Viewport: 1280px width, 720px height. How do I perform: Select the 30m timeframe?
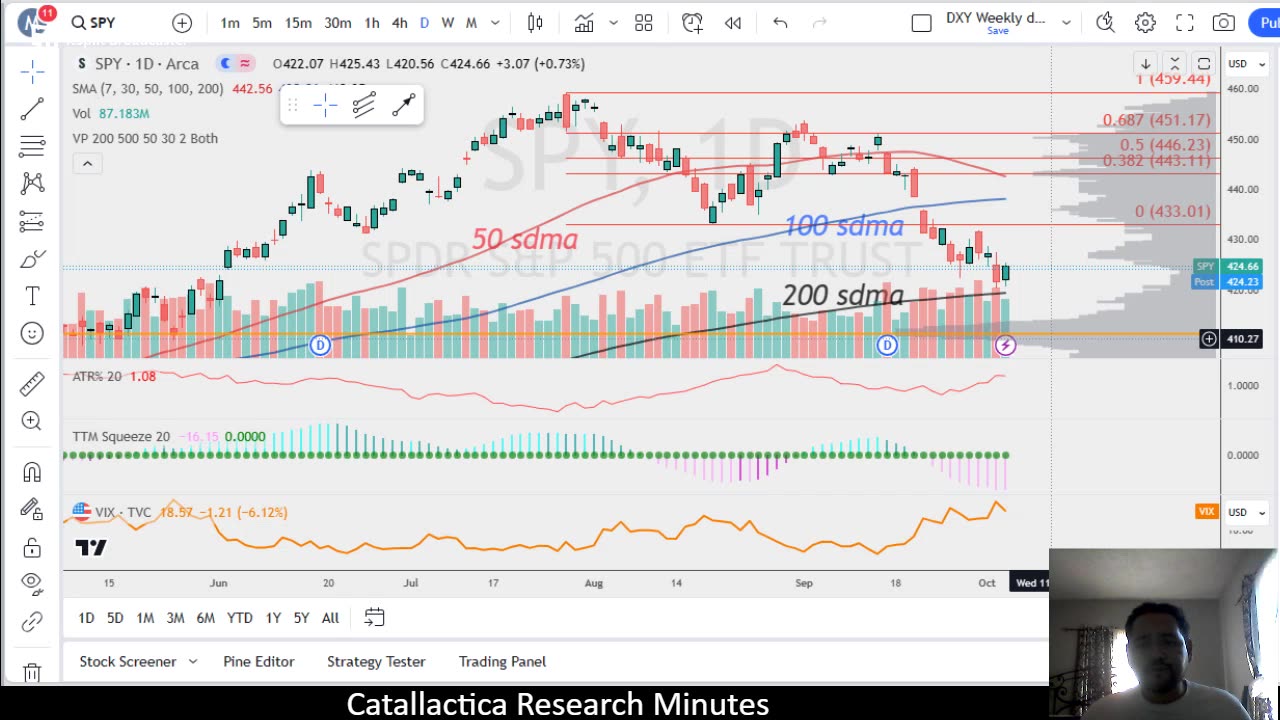pos(338,22)
